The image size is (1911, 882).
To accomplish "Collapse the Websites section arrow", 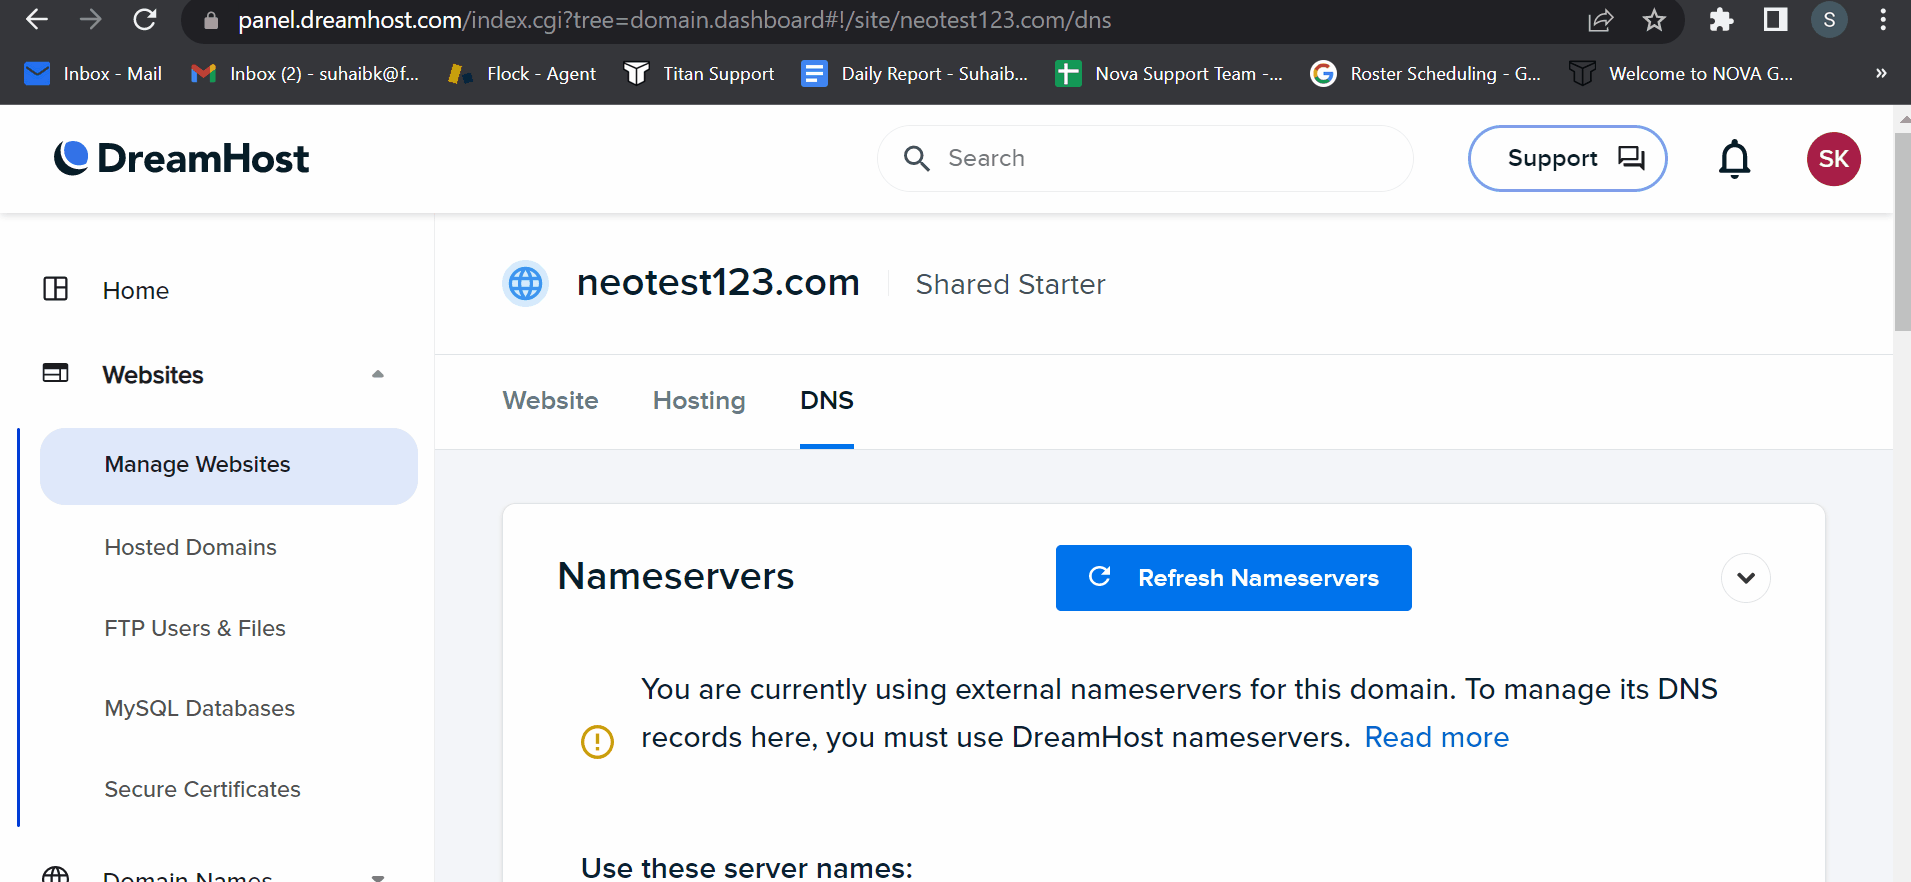I will click(x=378, y=374).
